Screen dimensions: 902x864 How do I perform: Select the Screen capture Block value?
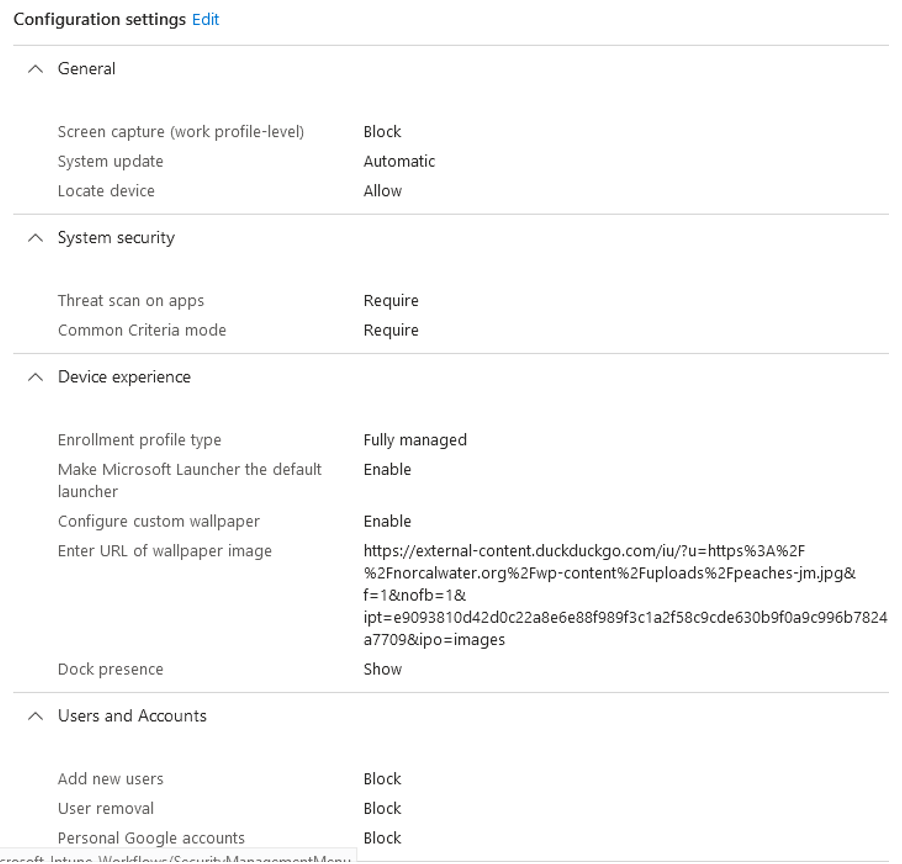tap(382, 132)
